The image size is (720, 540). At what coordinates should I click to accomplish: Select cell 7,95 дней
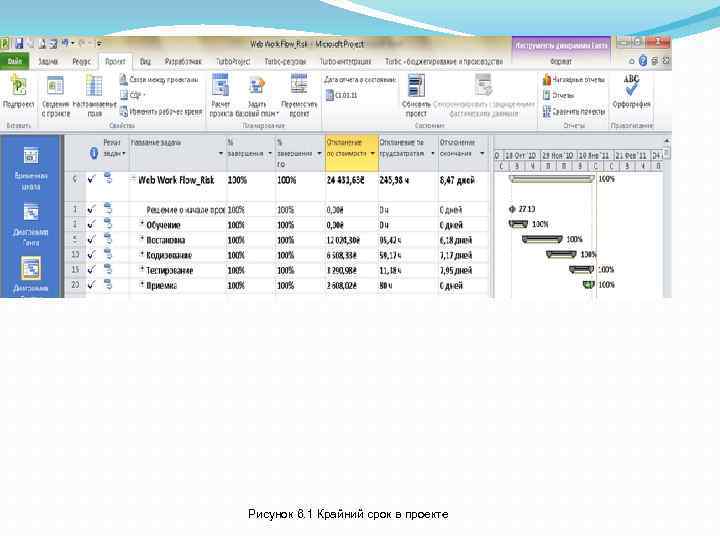(463, 270)
